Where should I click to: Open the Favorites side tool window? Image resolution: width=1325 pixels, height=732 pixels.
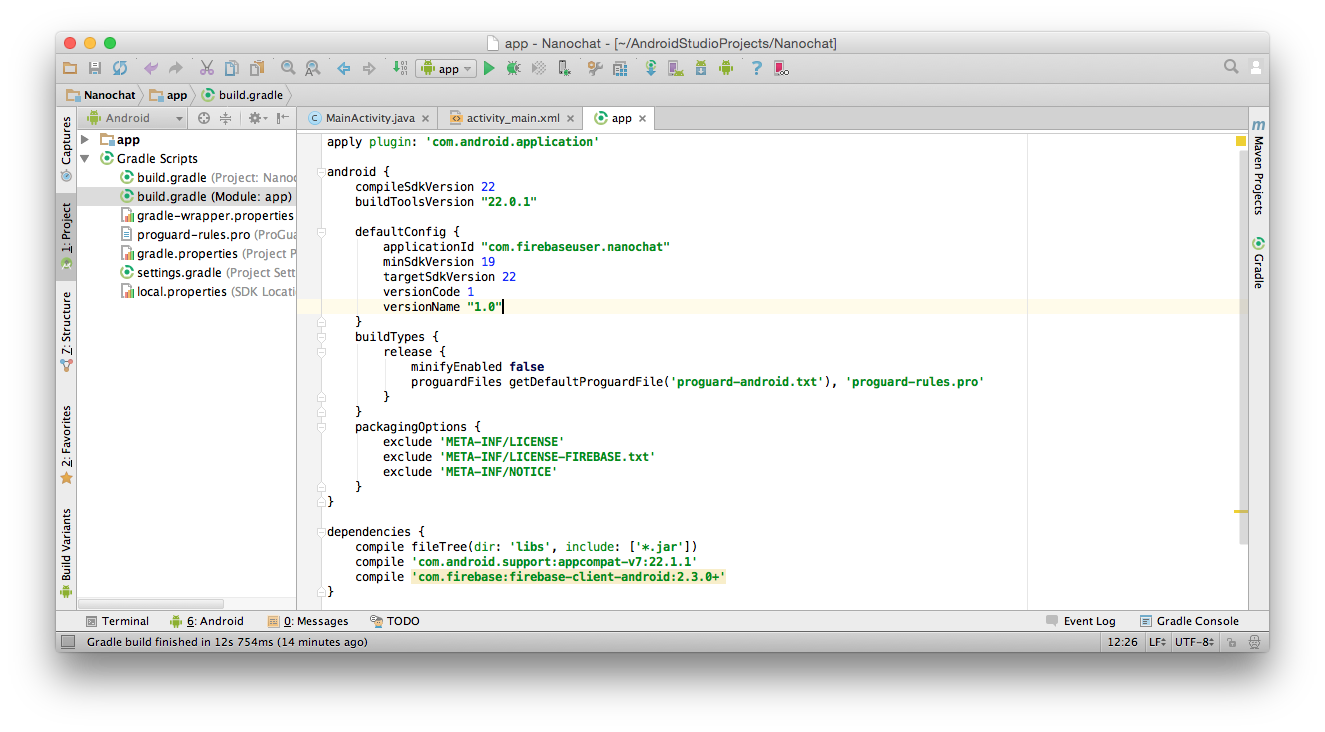[66, 444]
